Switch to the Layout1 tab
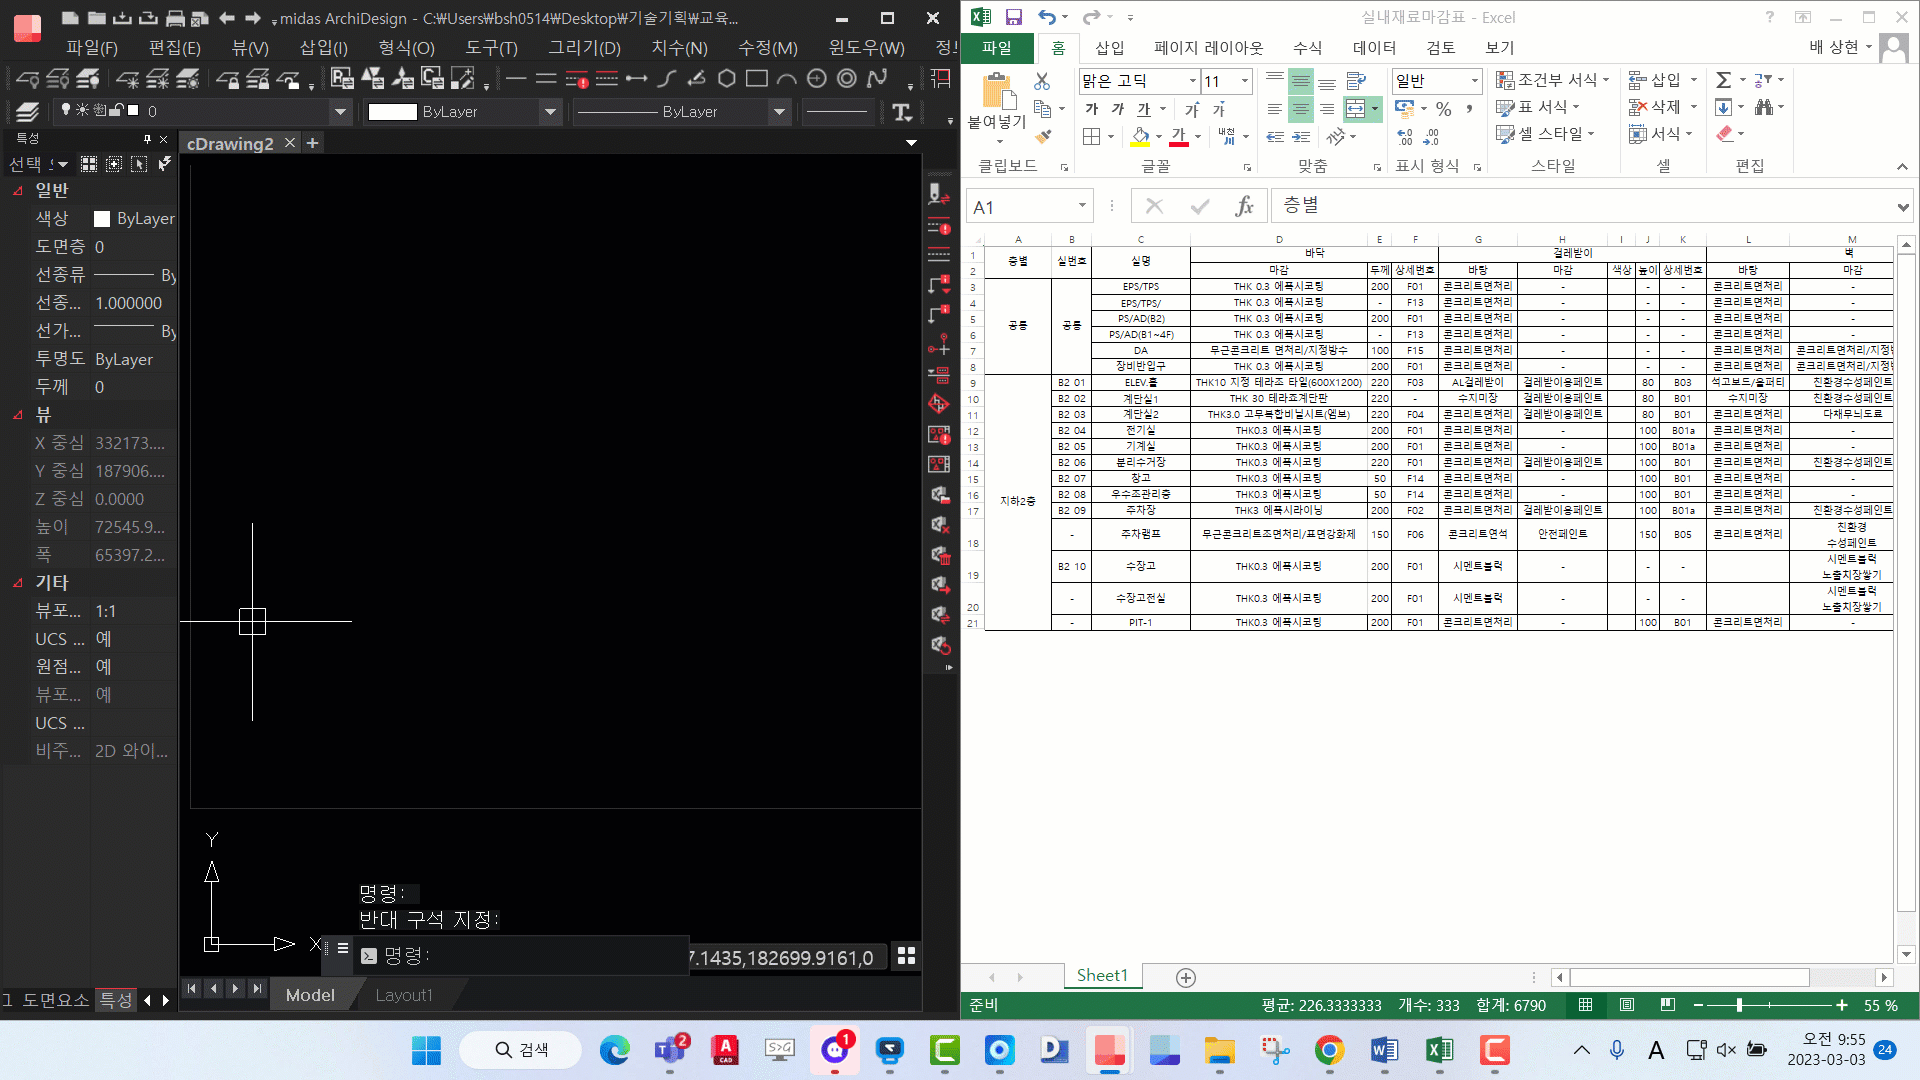 (404, 995)
